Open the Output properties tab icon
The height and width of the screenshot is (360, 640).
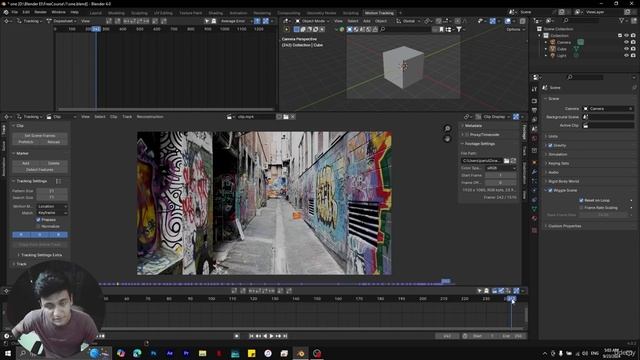[x=534, y=110]
